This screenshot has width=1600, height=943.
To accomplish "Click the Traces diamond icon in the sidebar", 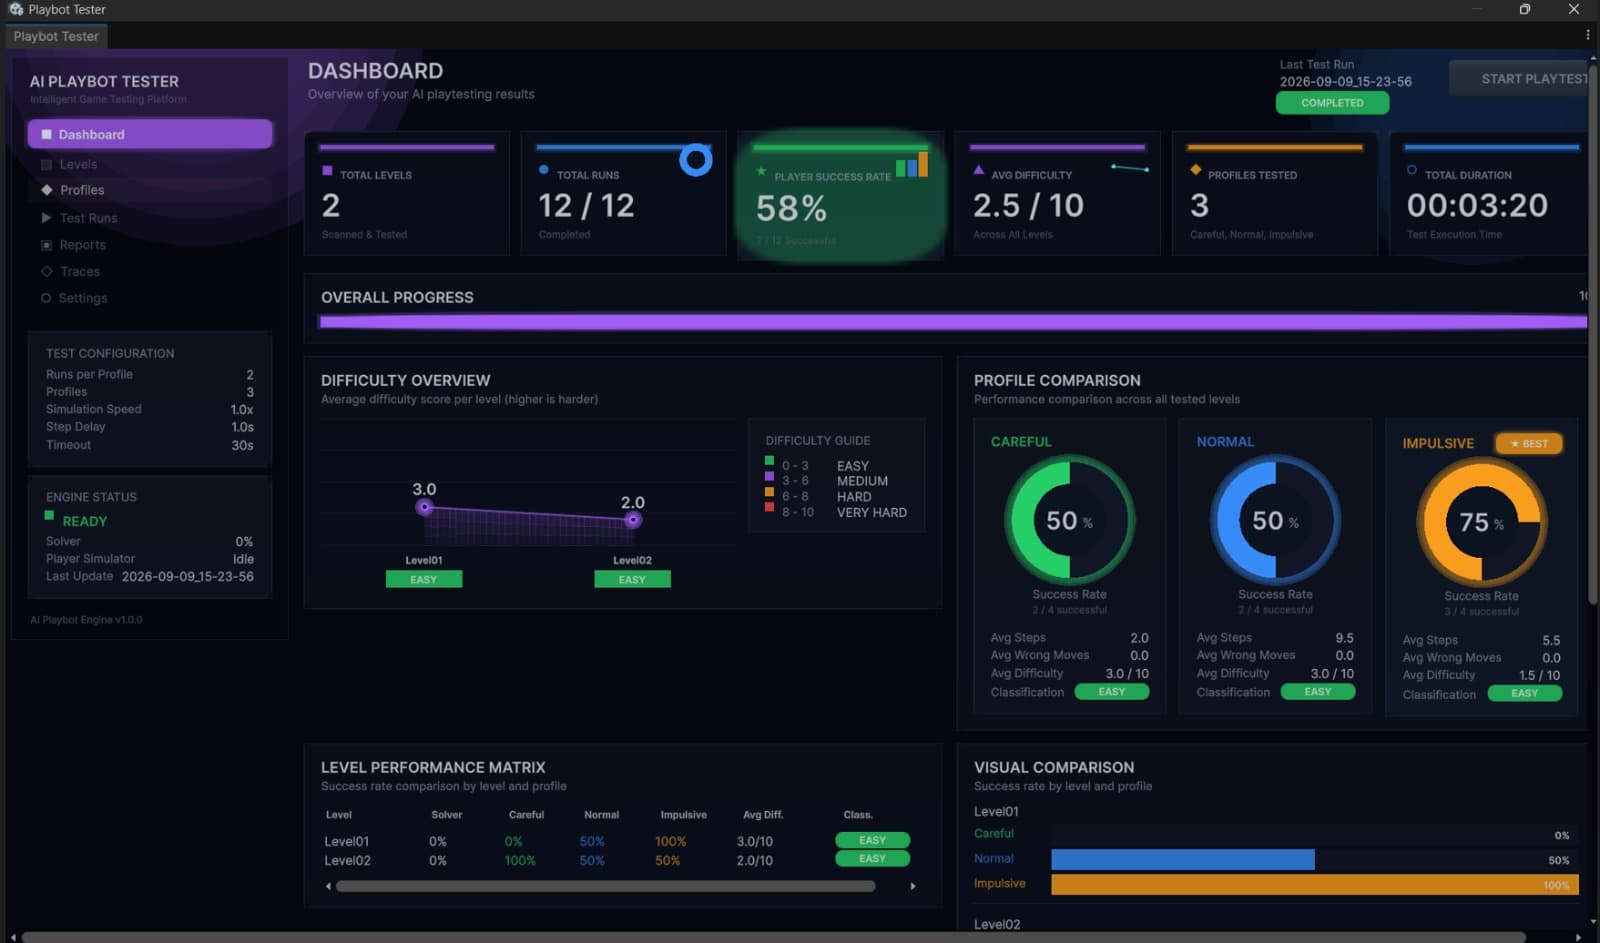I will click(46, 271).
